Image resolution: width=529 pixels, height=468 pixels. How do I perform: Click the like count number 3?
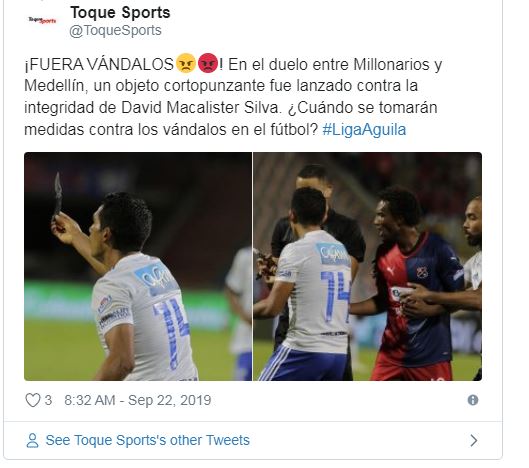(48, 400)
